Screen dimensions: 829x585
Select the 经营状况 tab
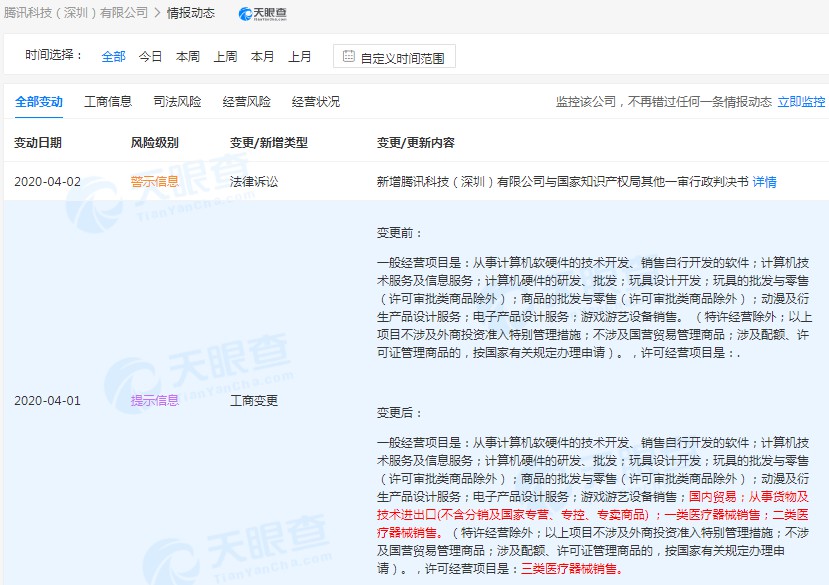tap(316, 102)
